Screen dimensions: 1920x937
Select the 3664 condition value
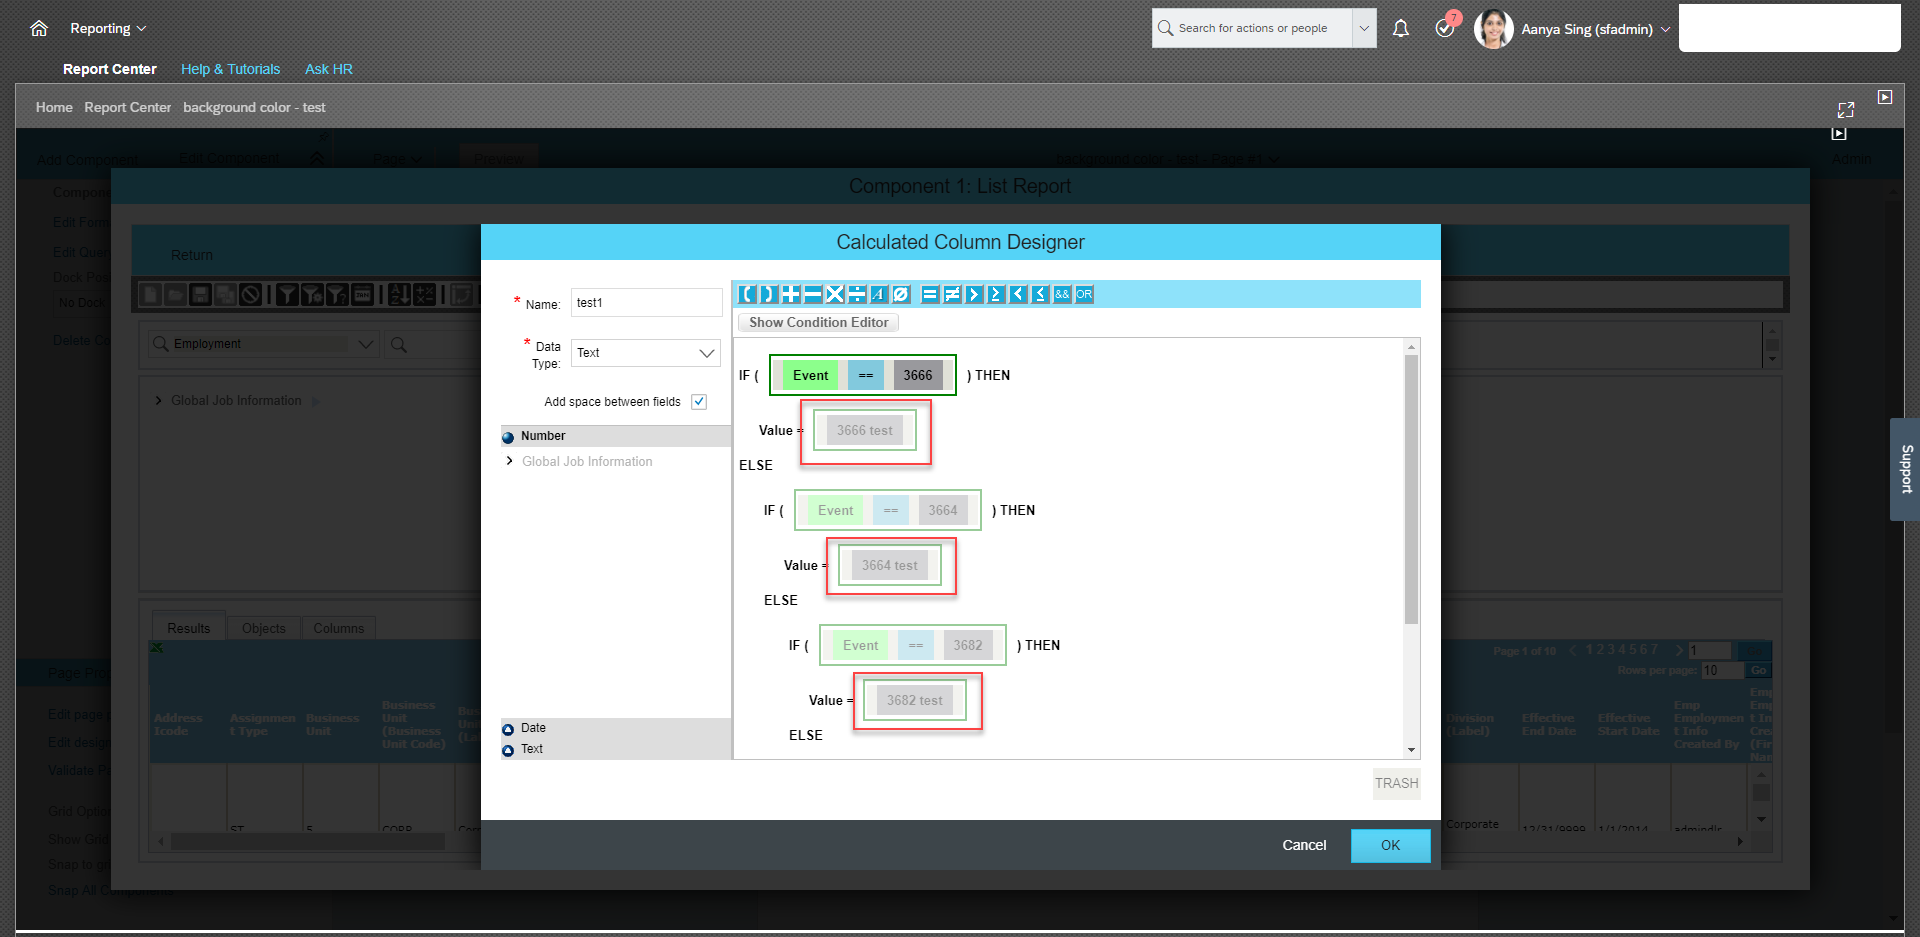point(943,510)
